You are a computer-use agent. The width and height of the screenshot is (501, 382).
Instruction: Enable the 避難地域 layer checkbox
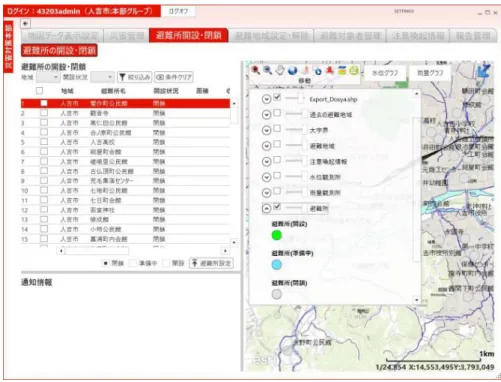click(x=277, y=144)
